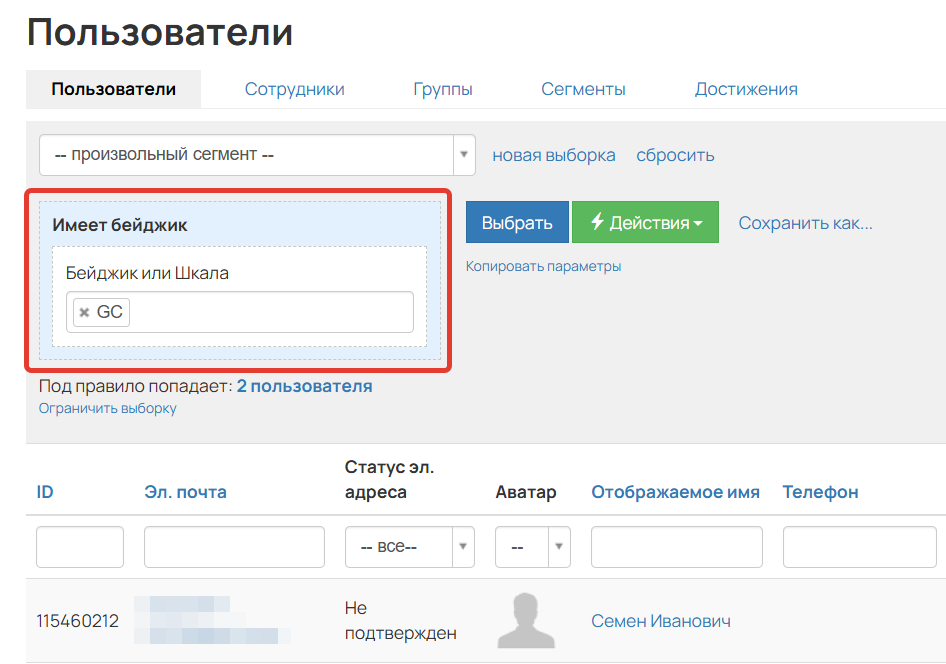Open the произвольный сегмент dropdown arrow
946x664 pixels.
click(x=463, y=155)
